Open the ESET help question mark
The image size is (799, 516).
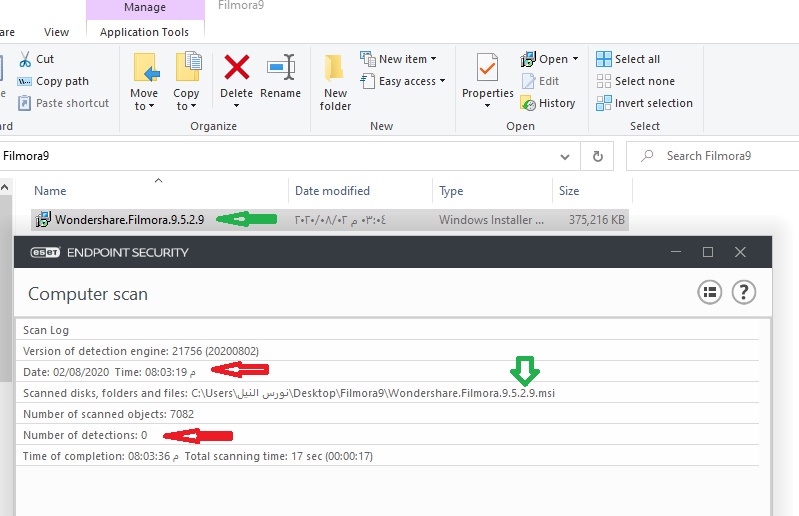(x=743, y=293)
